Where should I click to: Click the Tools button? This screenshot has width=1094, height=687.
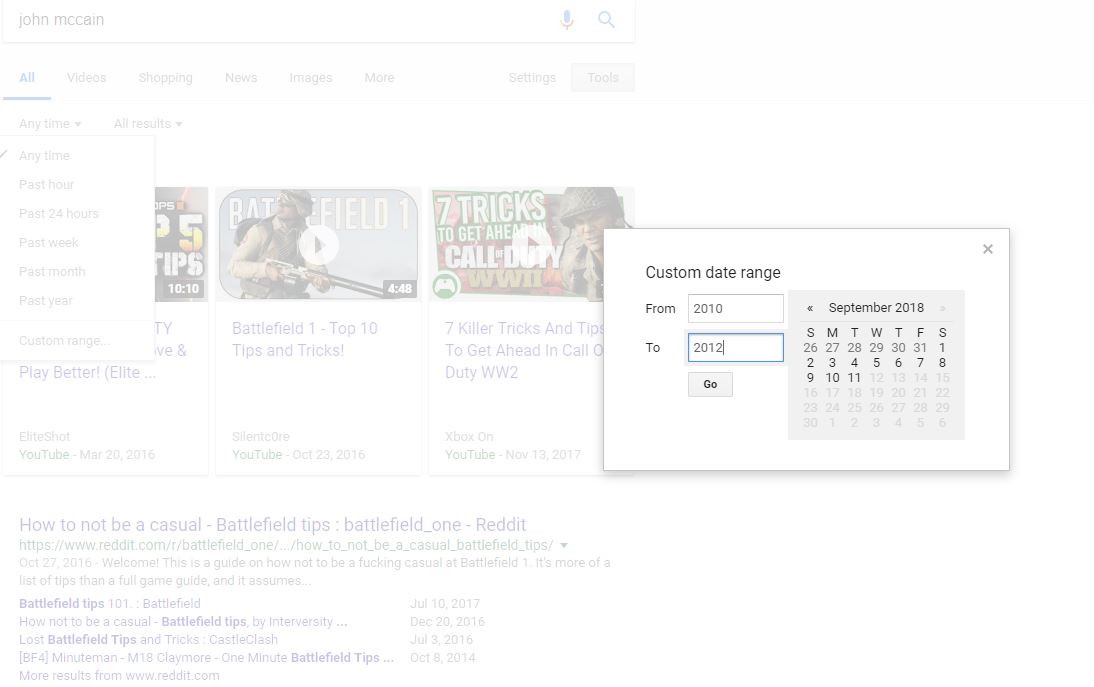click(602, 78)
